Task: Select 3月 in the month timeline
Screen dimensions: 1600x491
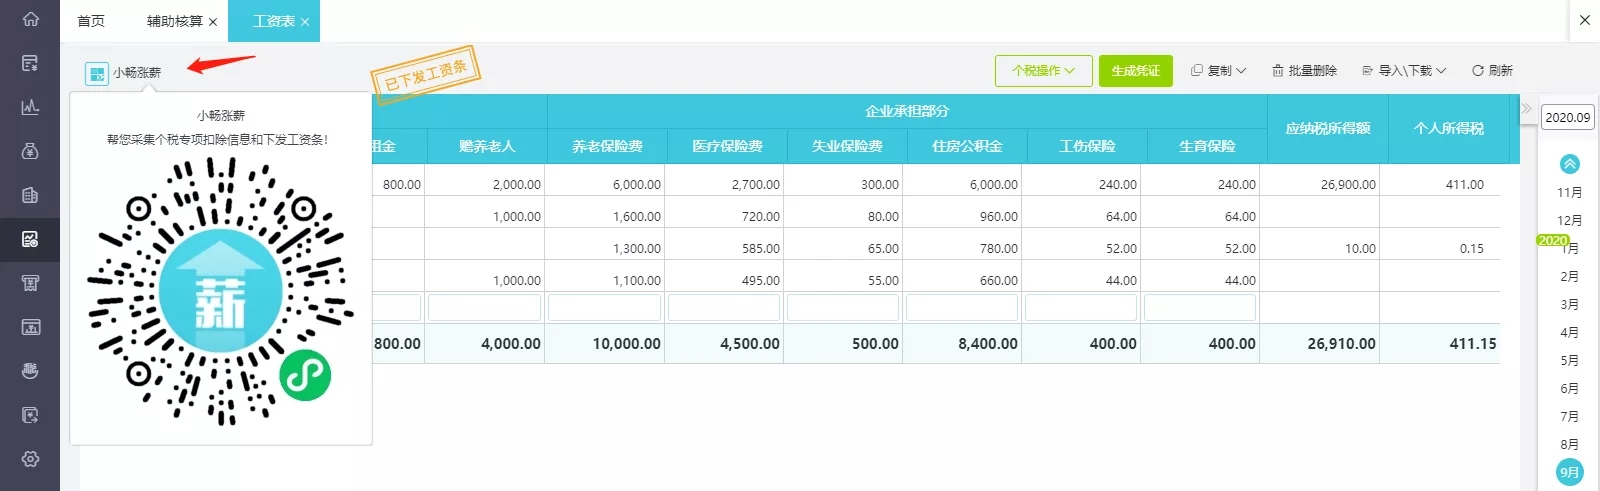Action: (1569, 305)
